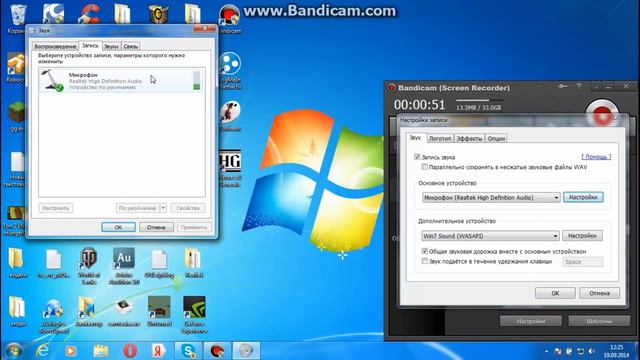
Task: Switch to Skype in the taskbar
Action: (188, 351)
